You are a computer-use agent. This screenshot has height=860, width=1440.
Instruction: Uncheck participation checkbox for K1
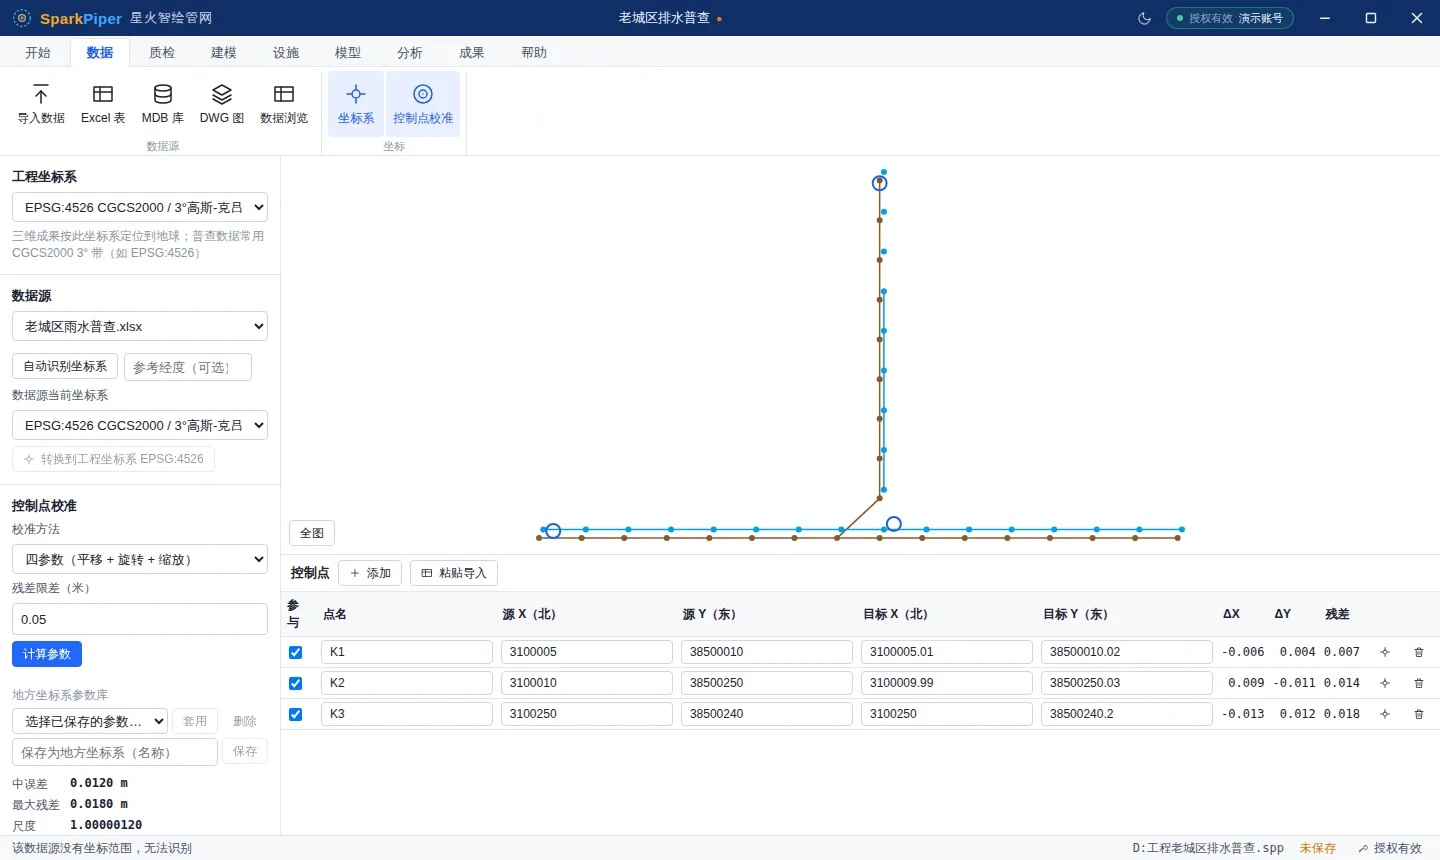(295, 652)
